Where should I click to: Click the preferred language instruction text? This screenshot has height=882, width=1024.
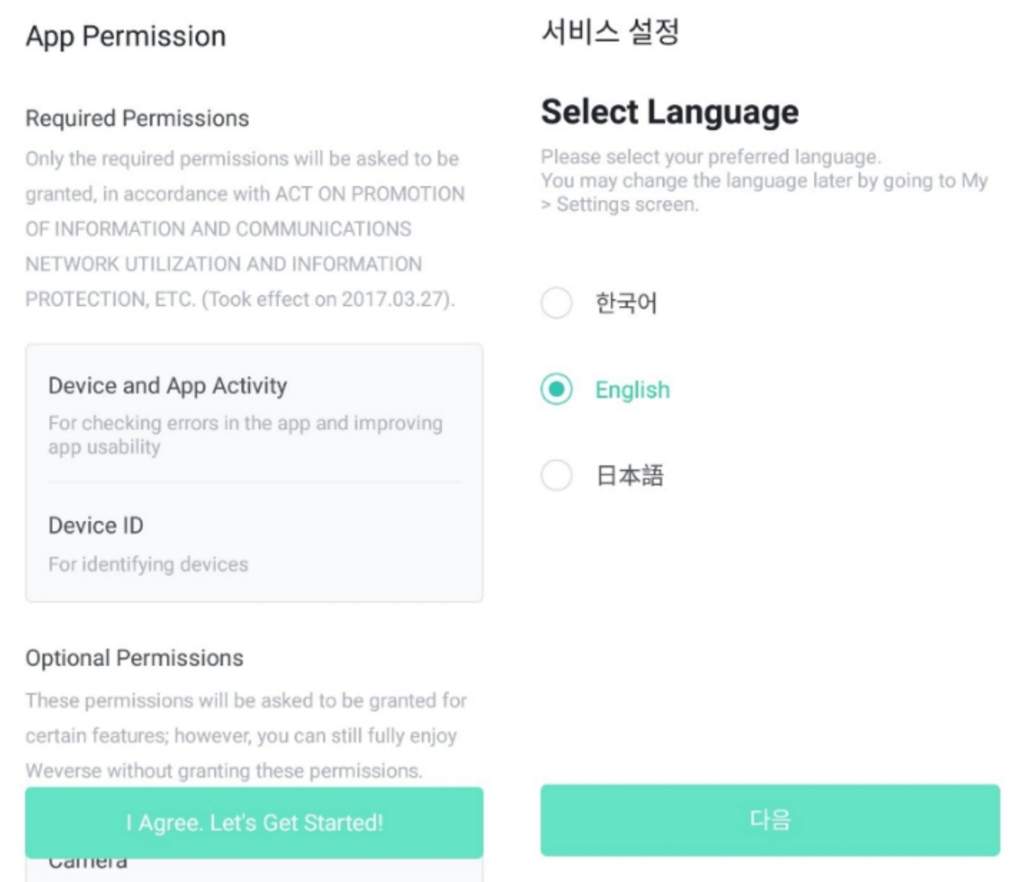tap(763, 181)
